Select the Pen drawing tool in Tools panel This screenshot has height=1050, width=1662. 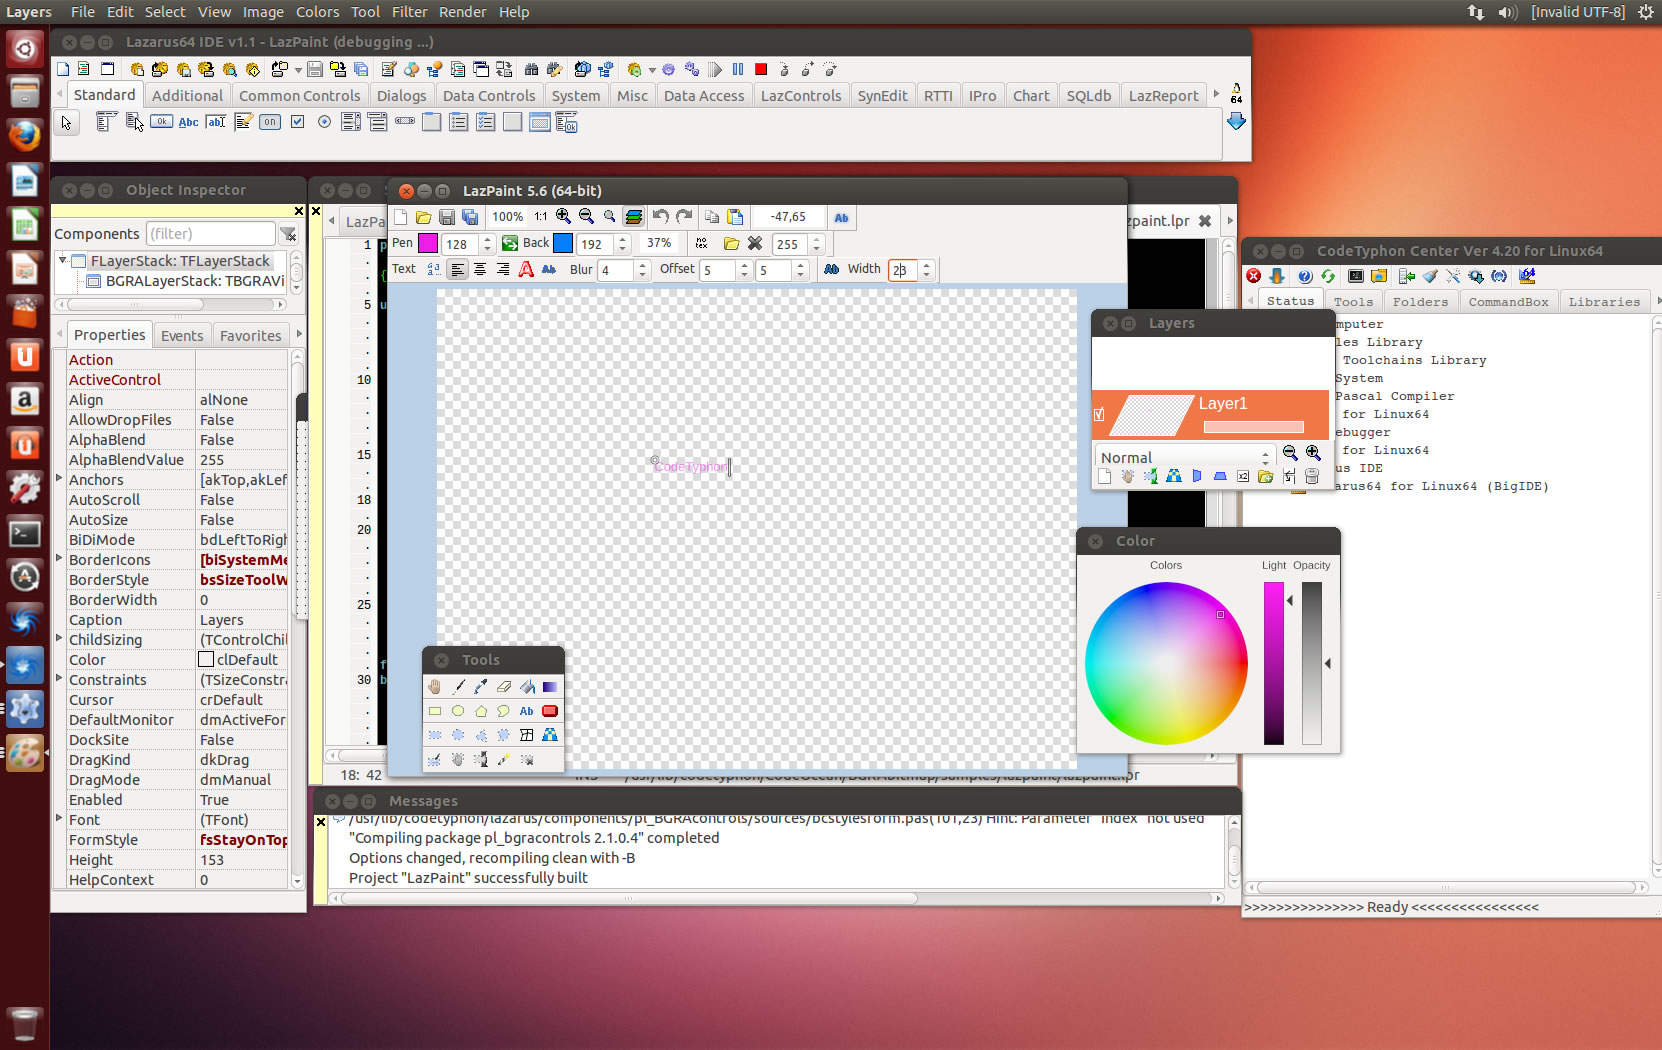point(458,687)
